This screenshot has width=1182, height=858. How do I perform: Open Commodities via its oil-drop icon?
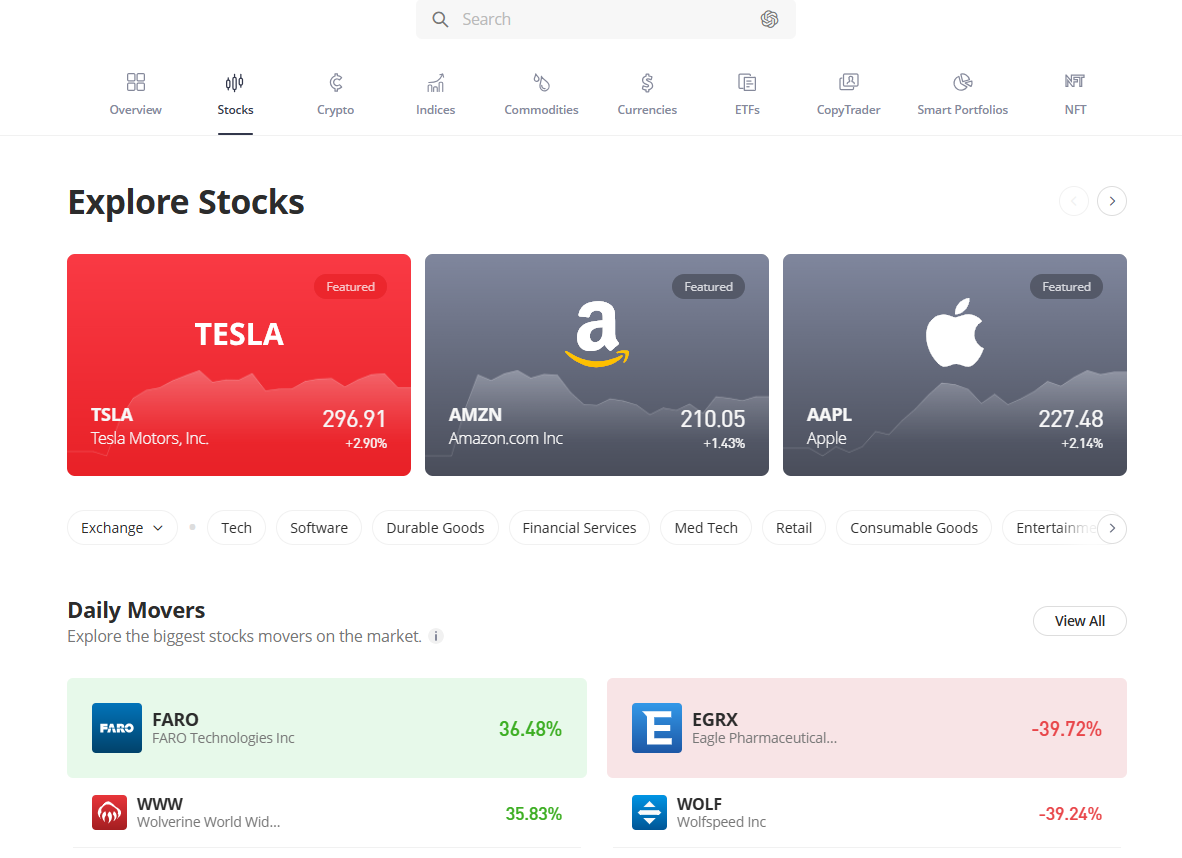(x=541, y=84)
